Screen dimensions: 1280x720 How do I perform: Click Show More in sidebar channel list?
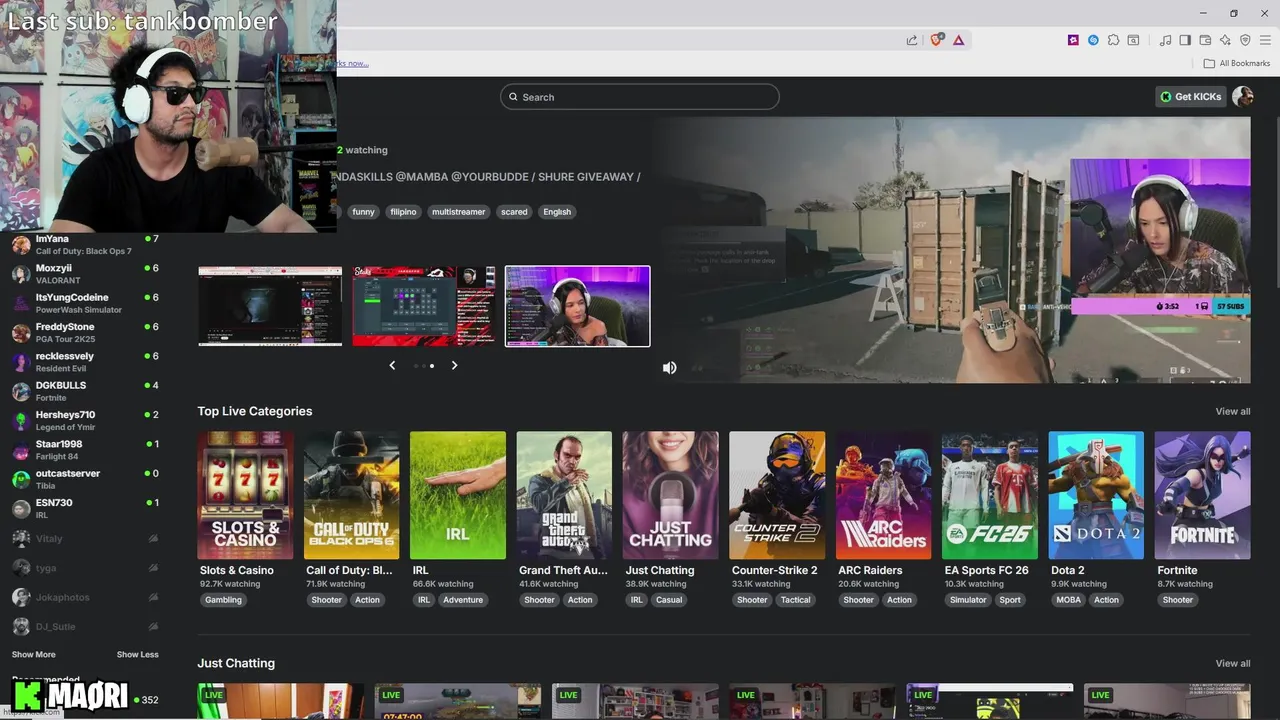33,654
